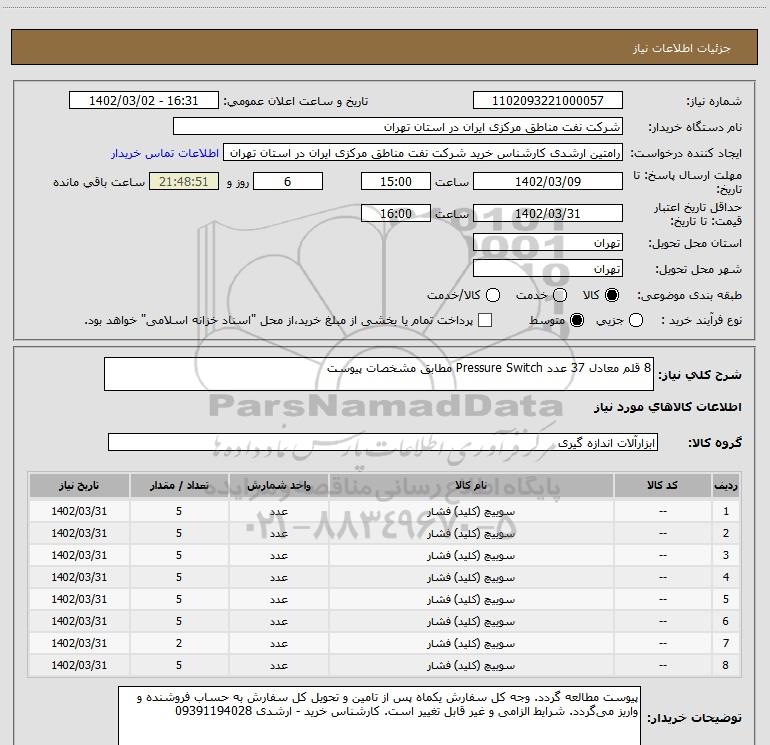Click quantity 5 in row 3
770x745 pixels.
(179, 555)
